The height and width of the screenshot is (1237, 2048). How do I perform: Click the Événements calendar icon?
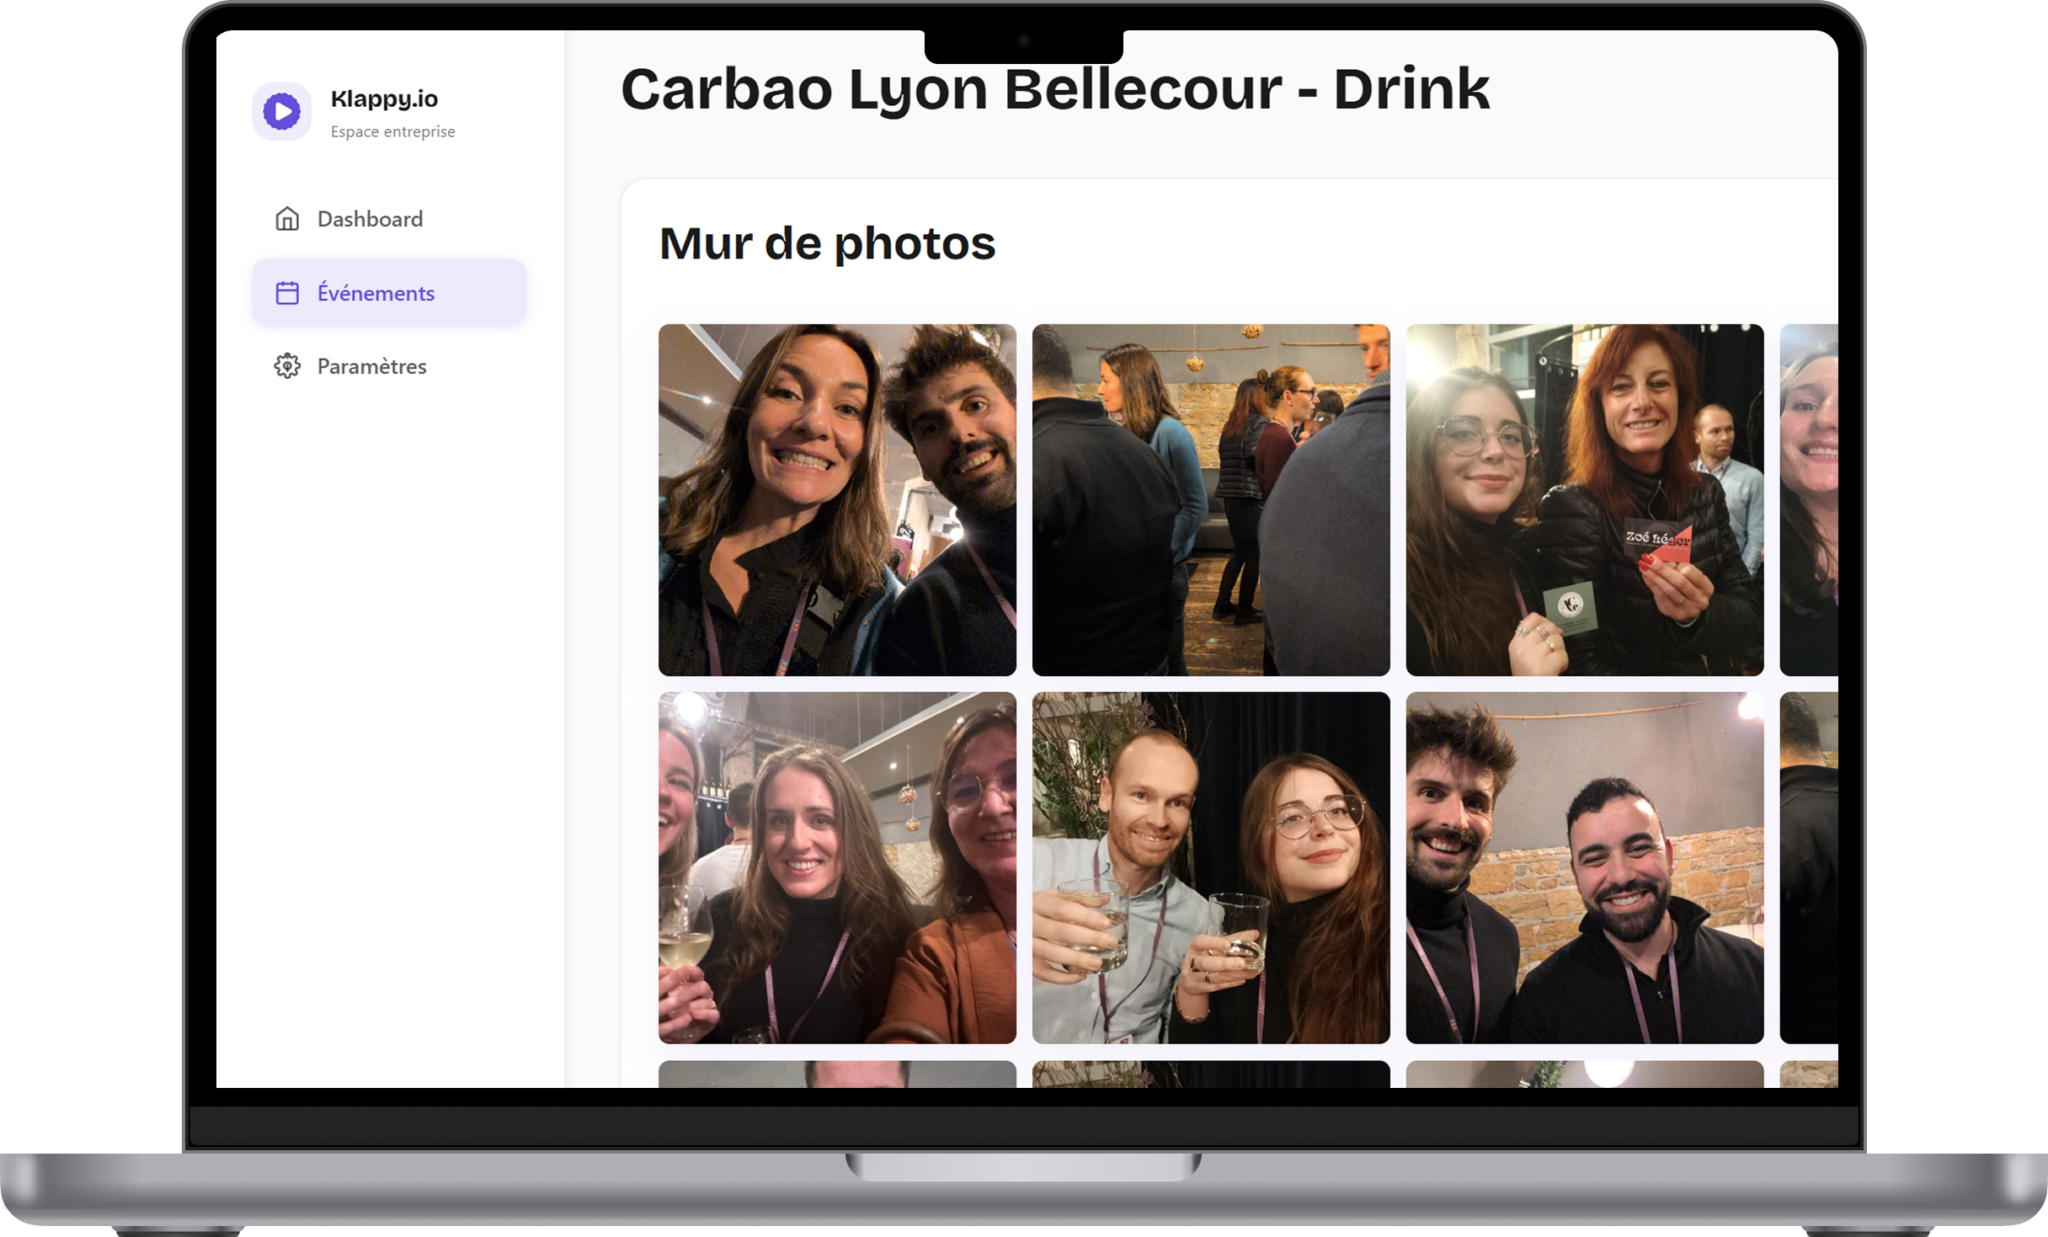[x=287, y=293]
